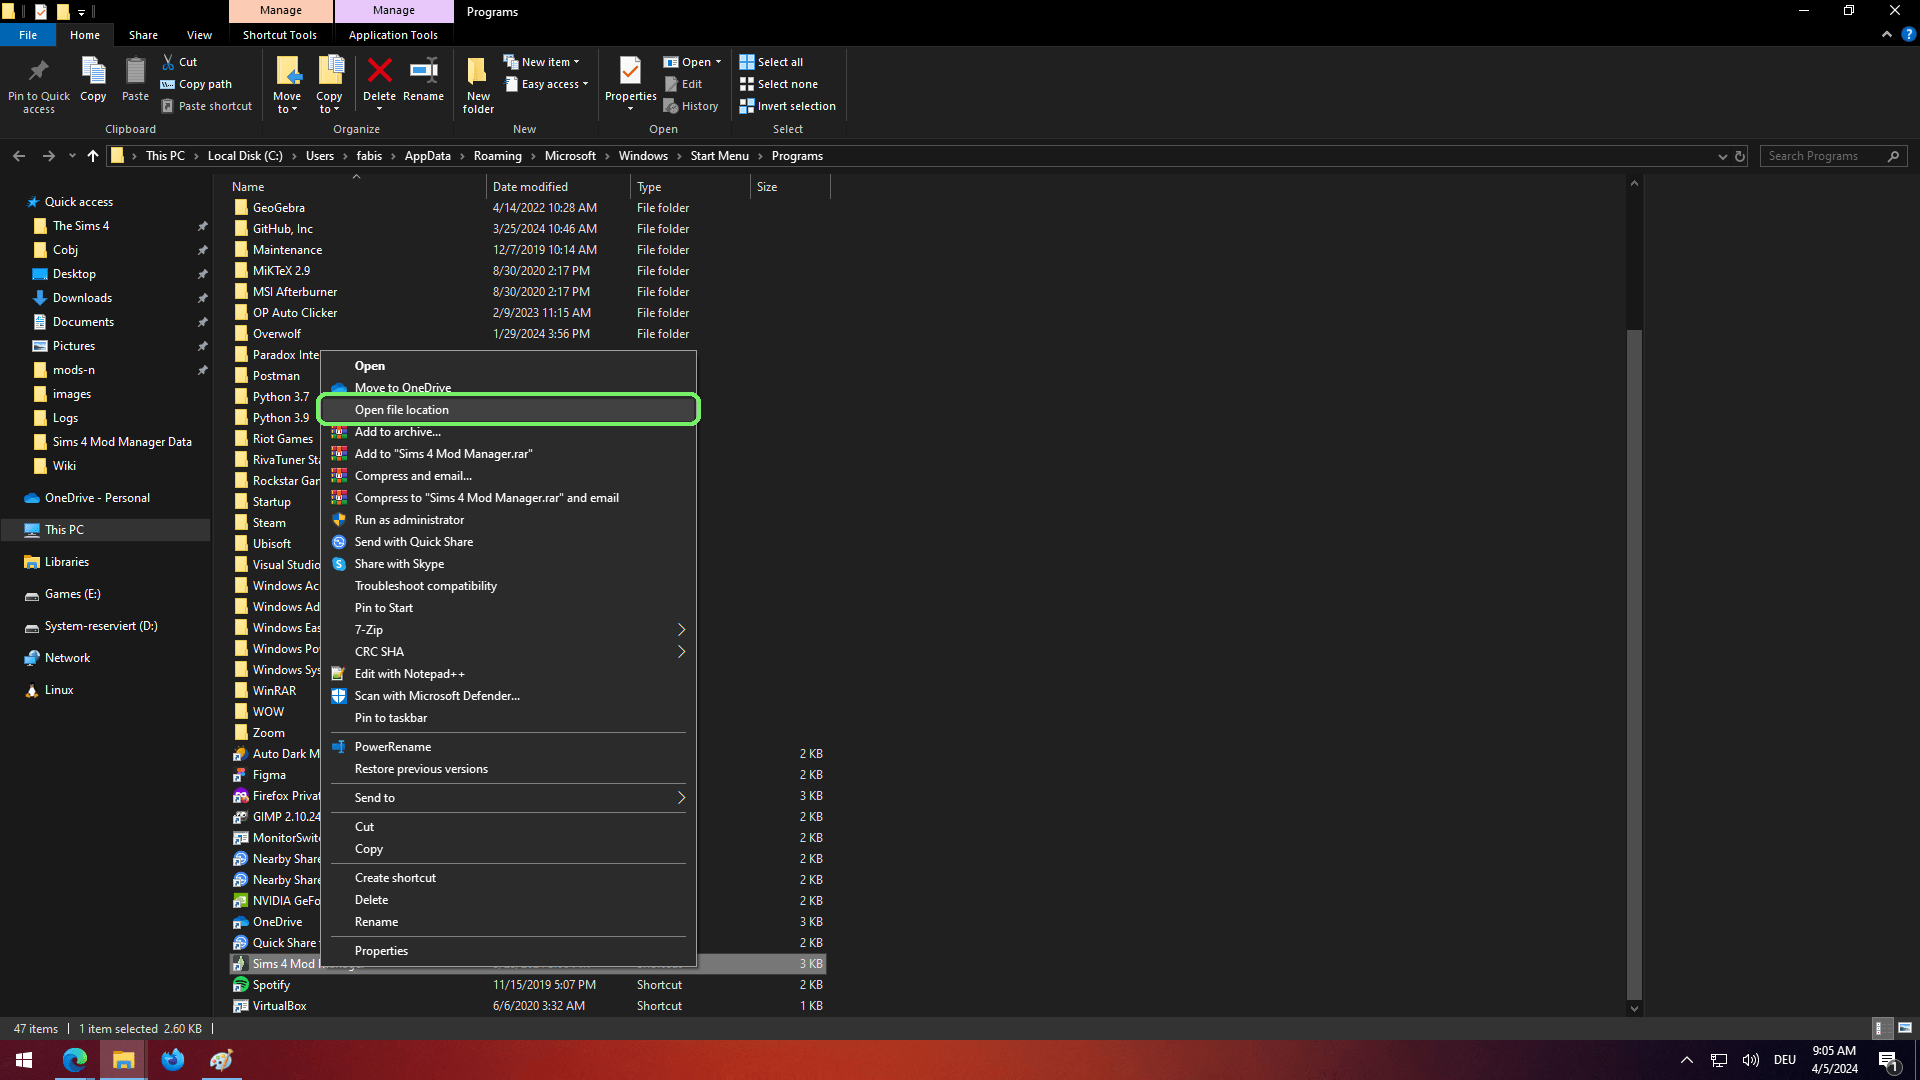Screen dimensions: 1920x1080
Task: Click Select all in ribbon
Action: tap(771, 62)
